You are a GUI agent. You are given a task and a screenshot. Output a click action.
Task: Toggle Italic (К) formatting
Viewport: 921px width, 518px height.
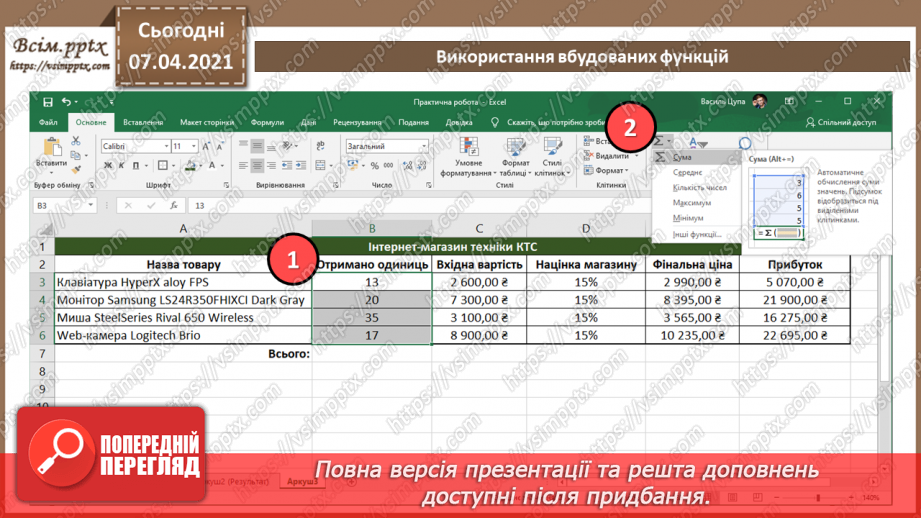[x=121, y=166]
